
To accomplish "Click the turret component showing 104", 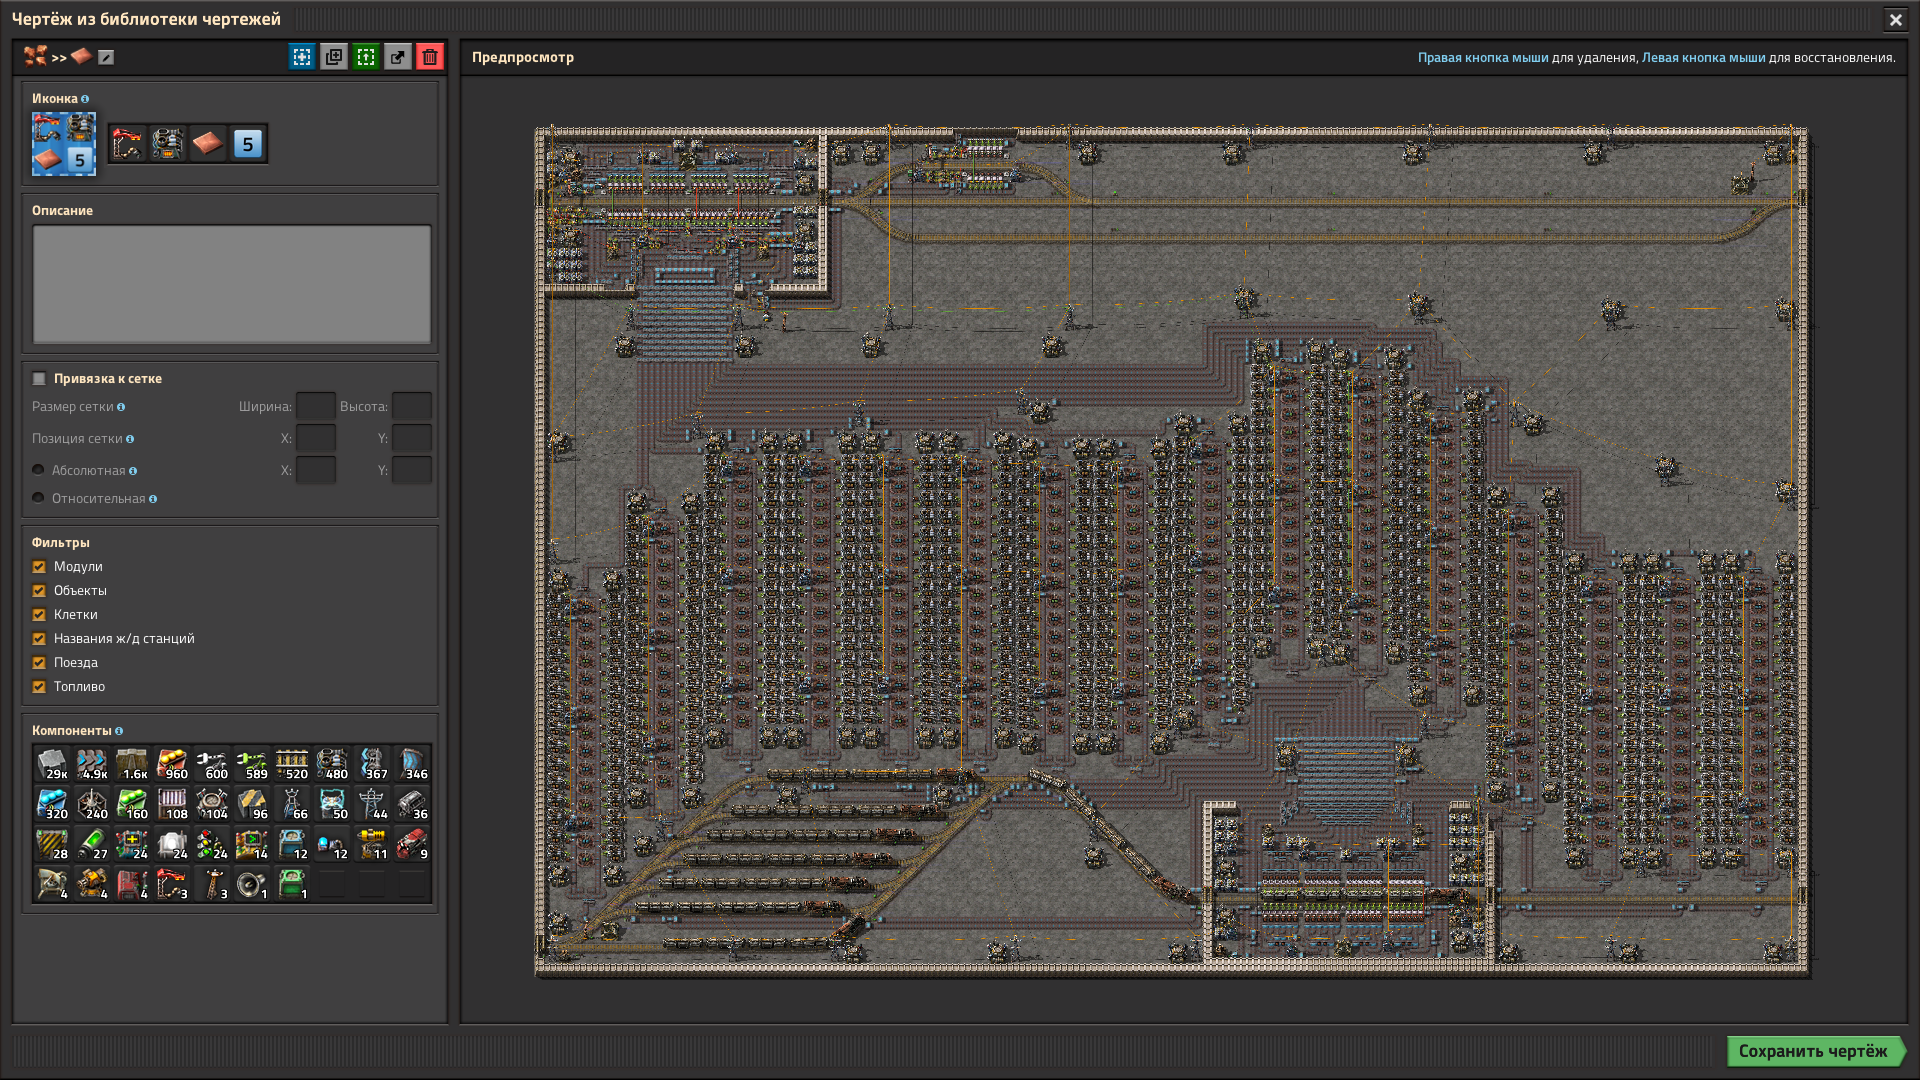I will tap(212, 804).
